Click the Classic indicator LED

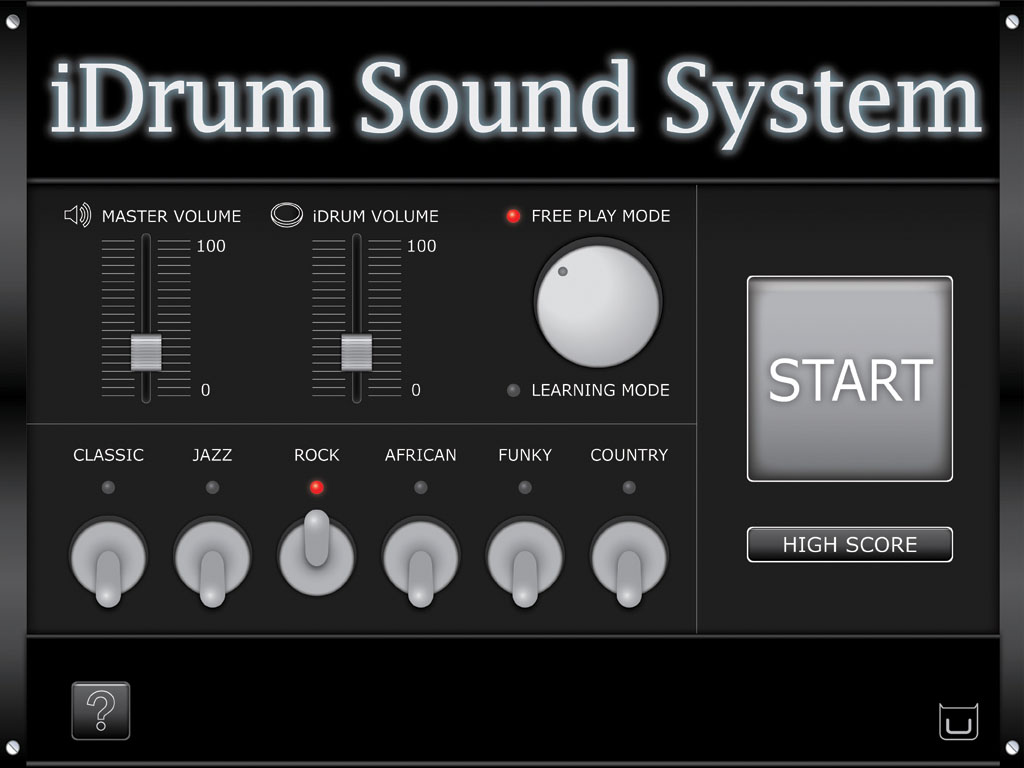[x=108, y=488]
